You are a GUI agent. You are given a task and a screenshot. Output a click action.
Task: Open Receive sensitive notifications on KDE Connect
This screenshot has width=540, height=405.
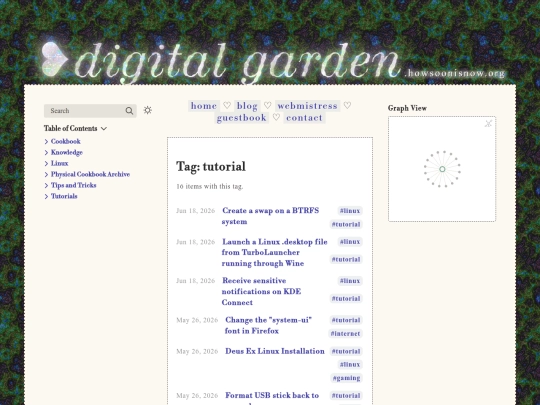pos(261,291)
